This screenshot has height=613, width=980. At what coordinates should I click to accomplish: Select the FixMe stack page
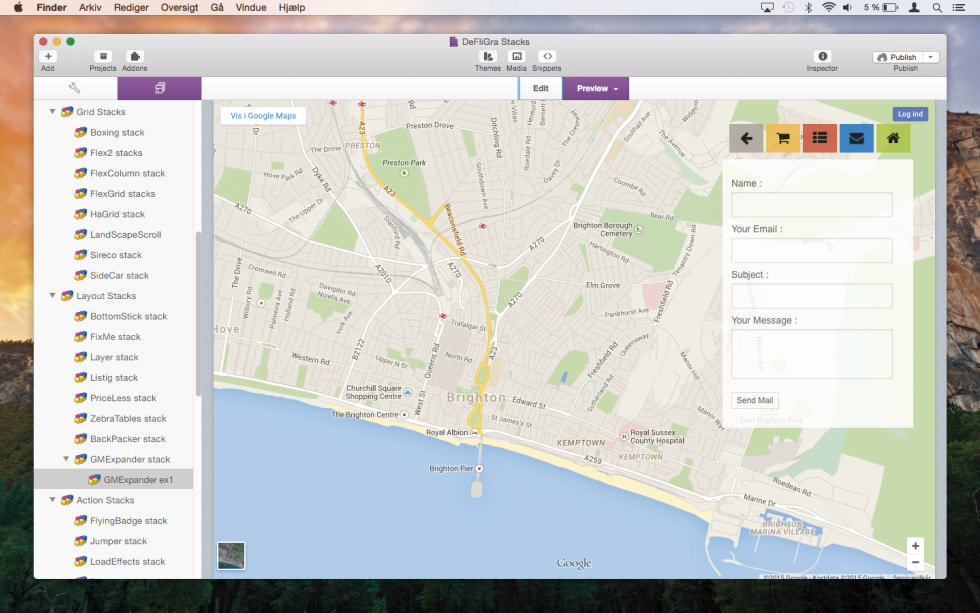pyautogui.click(x=115, y=337)
